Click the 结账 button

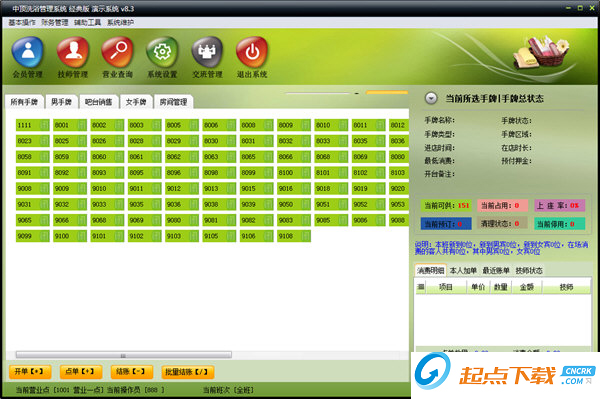click(132, 371)
